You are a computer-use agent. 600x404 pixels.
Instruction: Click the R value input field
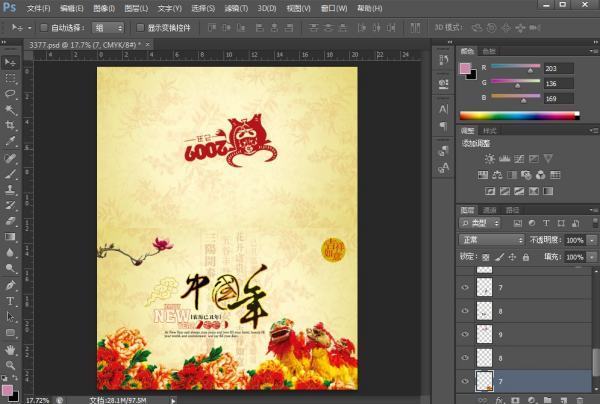coord(560,69)
